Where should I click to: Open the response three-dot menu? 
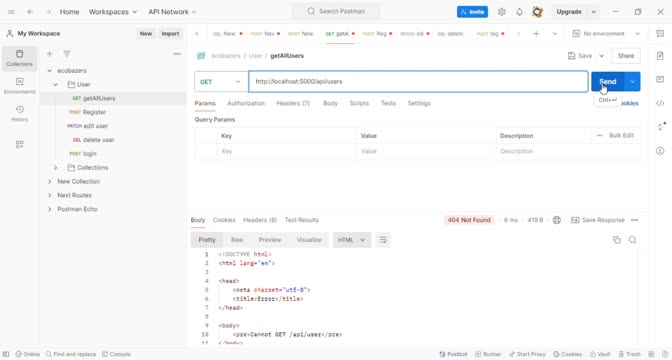(635, 220)
